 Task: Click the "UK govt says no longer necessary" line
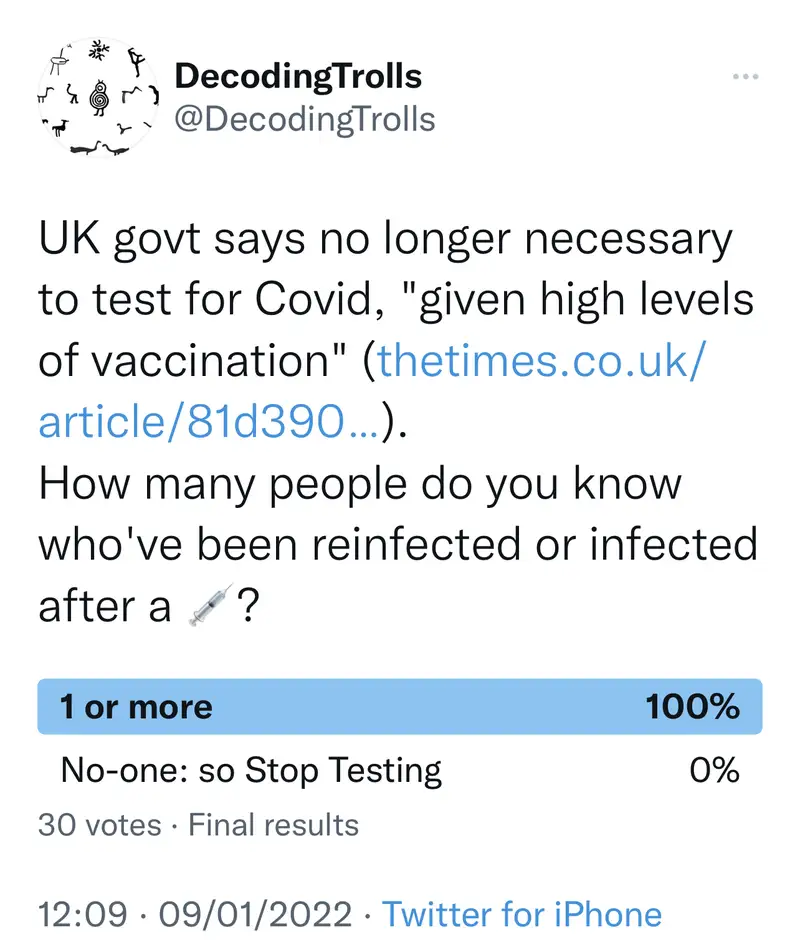tap(385, 241)
